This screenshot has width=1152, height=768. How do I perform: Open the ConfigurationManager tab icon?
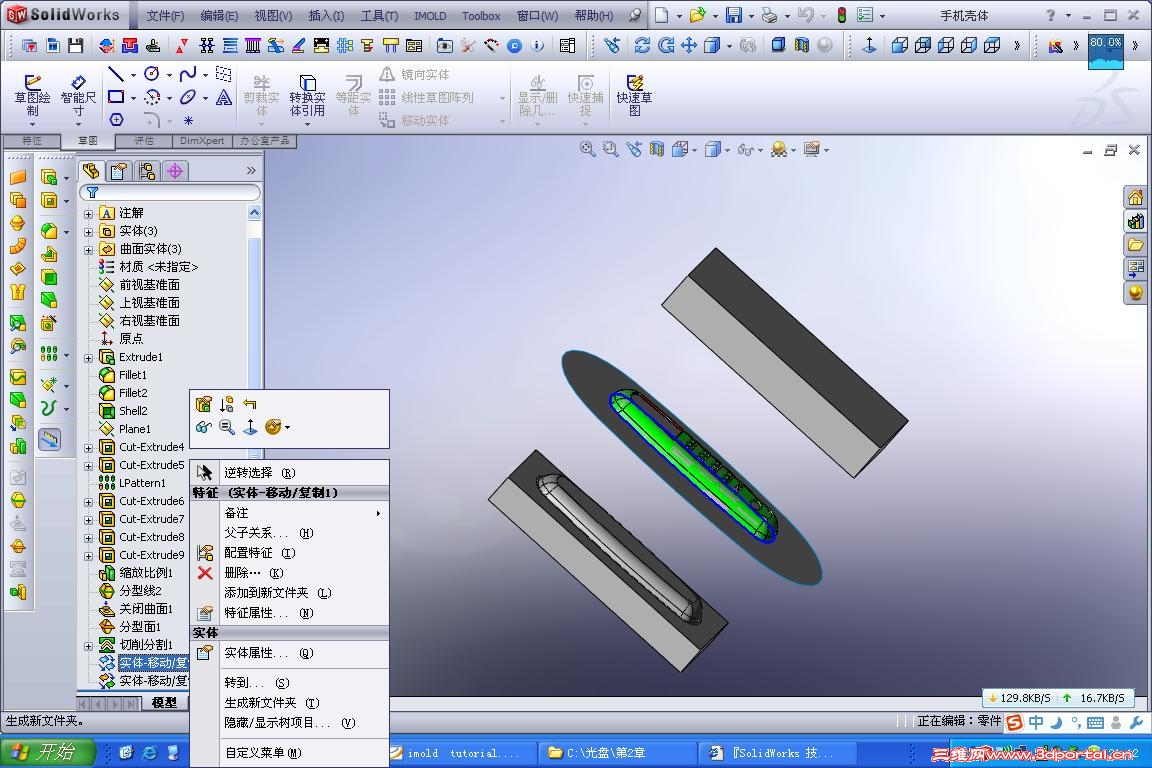[147, 171]
